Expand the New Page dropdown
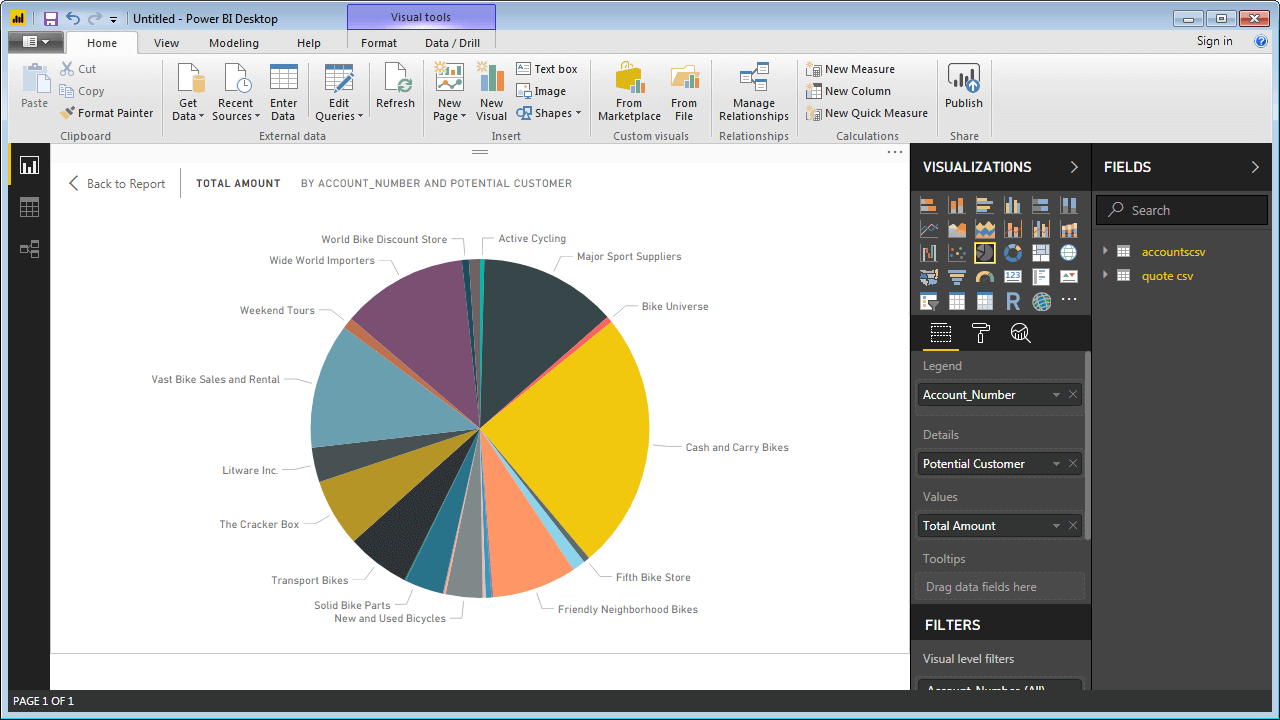 pyautogui.click(x=449, y=92)
